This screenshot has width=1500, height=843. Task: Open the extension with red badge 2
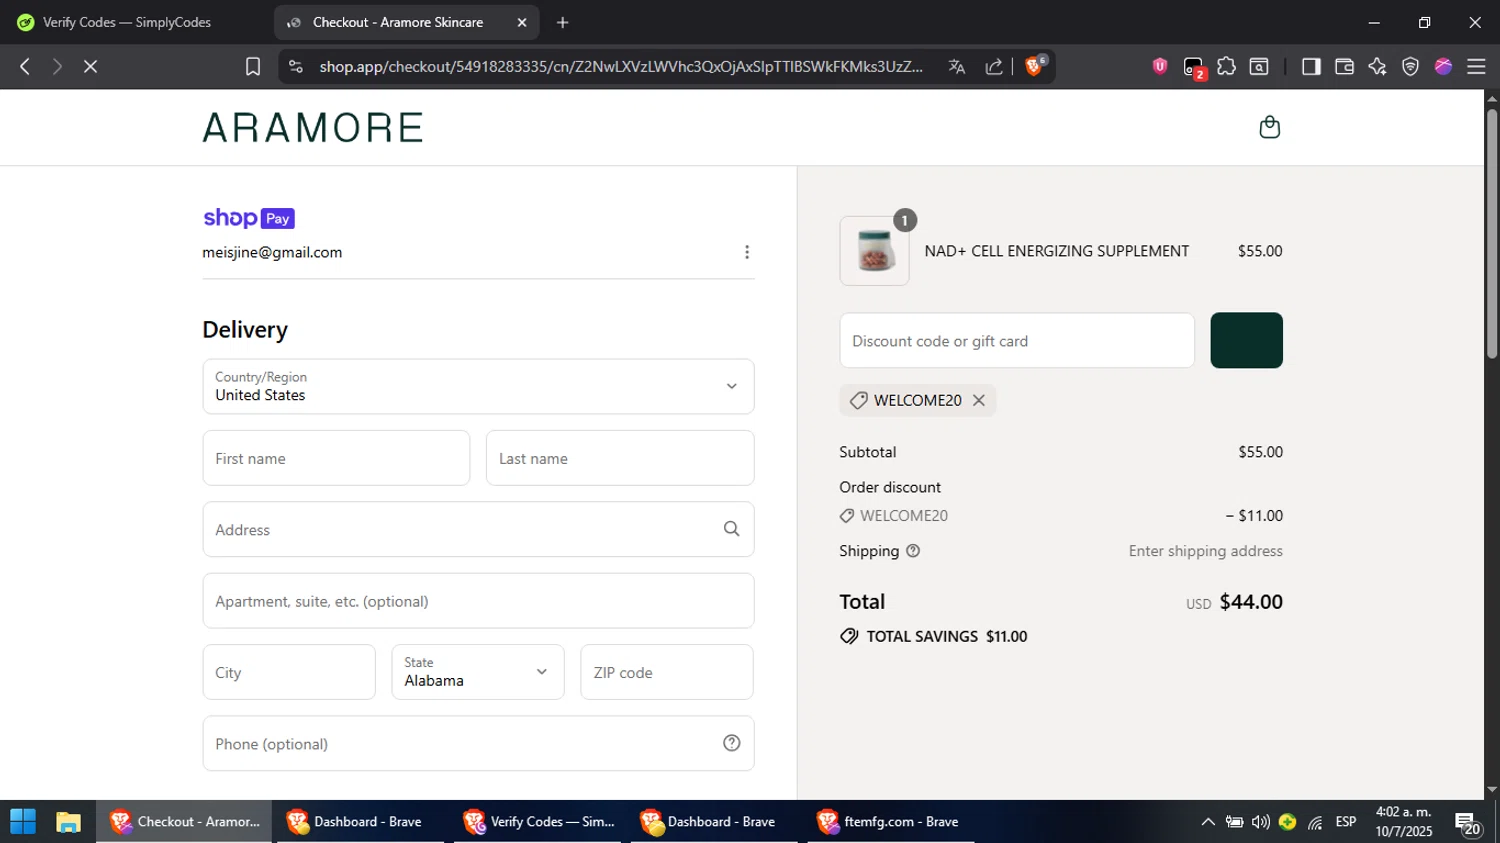click(1194, 67)
